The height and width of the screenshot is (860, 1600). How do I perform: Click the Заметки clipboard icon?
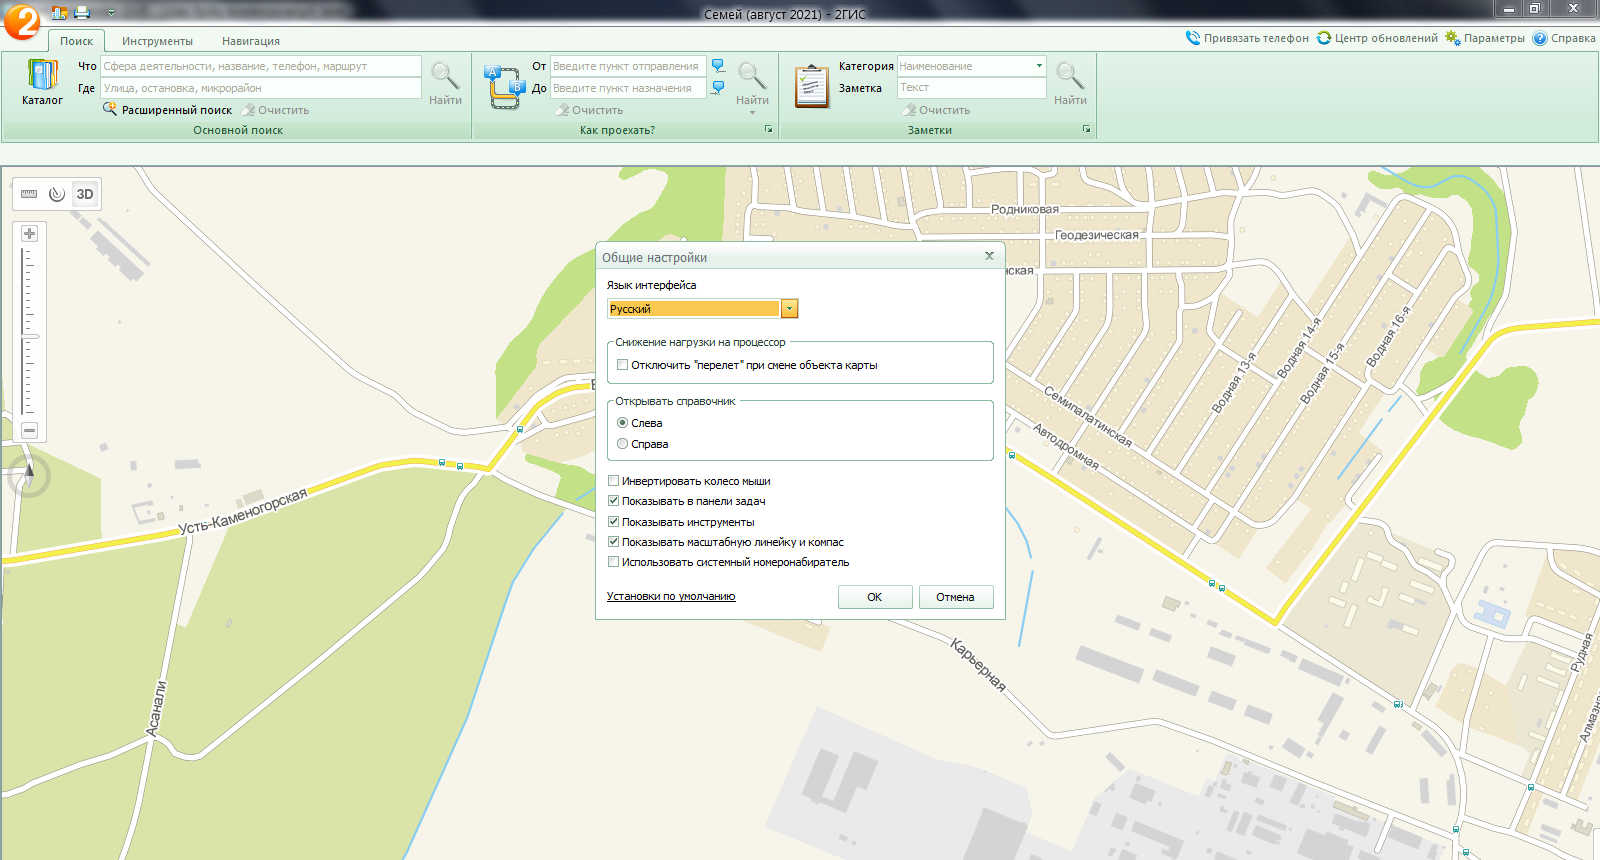(x=812, y=87)
